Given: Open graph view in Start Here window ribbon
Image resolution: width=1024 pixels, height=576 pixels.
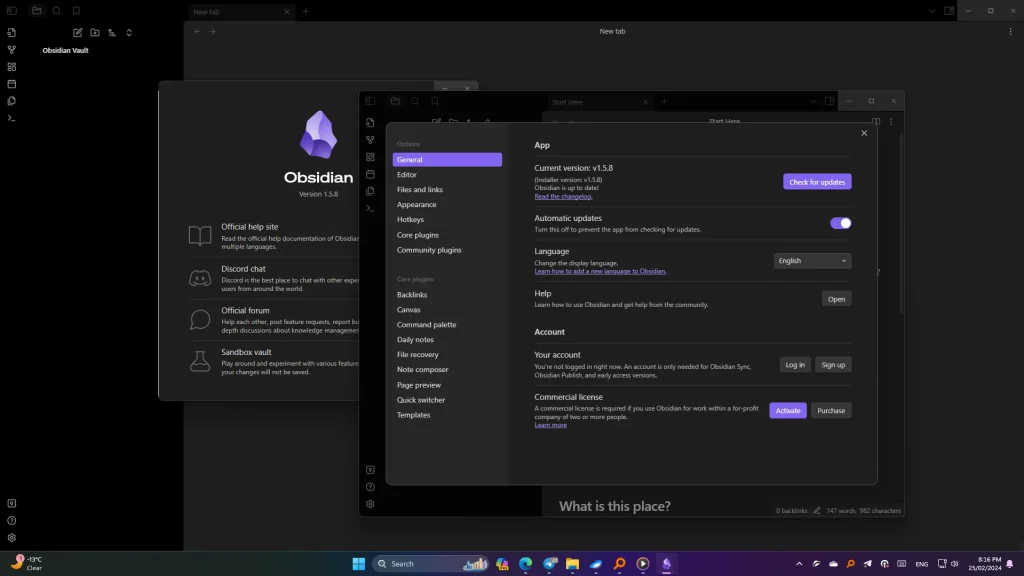Looking at the screenshot, I should pyautogui.click(x=370, y=140).
